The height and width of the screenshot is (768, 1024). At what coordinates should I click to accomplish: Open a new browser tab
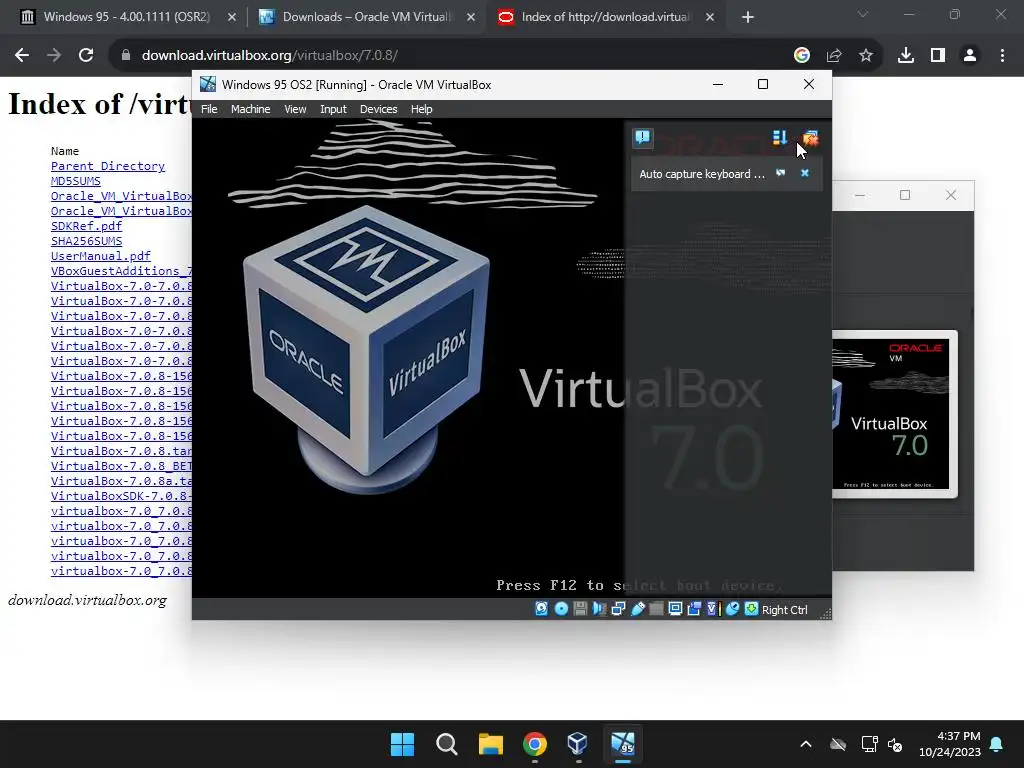pos(748,17)
